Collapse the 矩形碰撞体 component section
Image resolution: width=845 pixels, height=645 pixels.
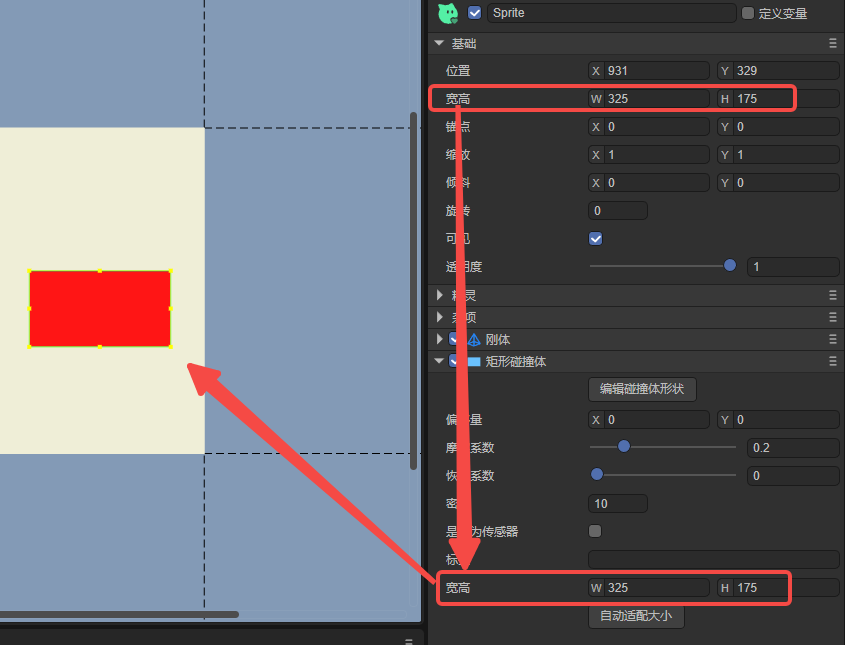click(439, 361)
